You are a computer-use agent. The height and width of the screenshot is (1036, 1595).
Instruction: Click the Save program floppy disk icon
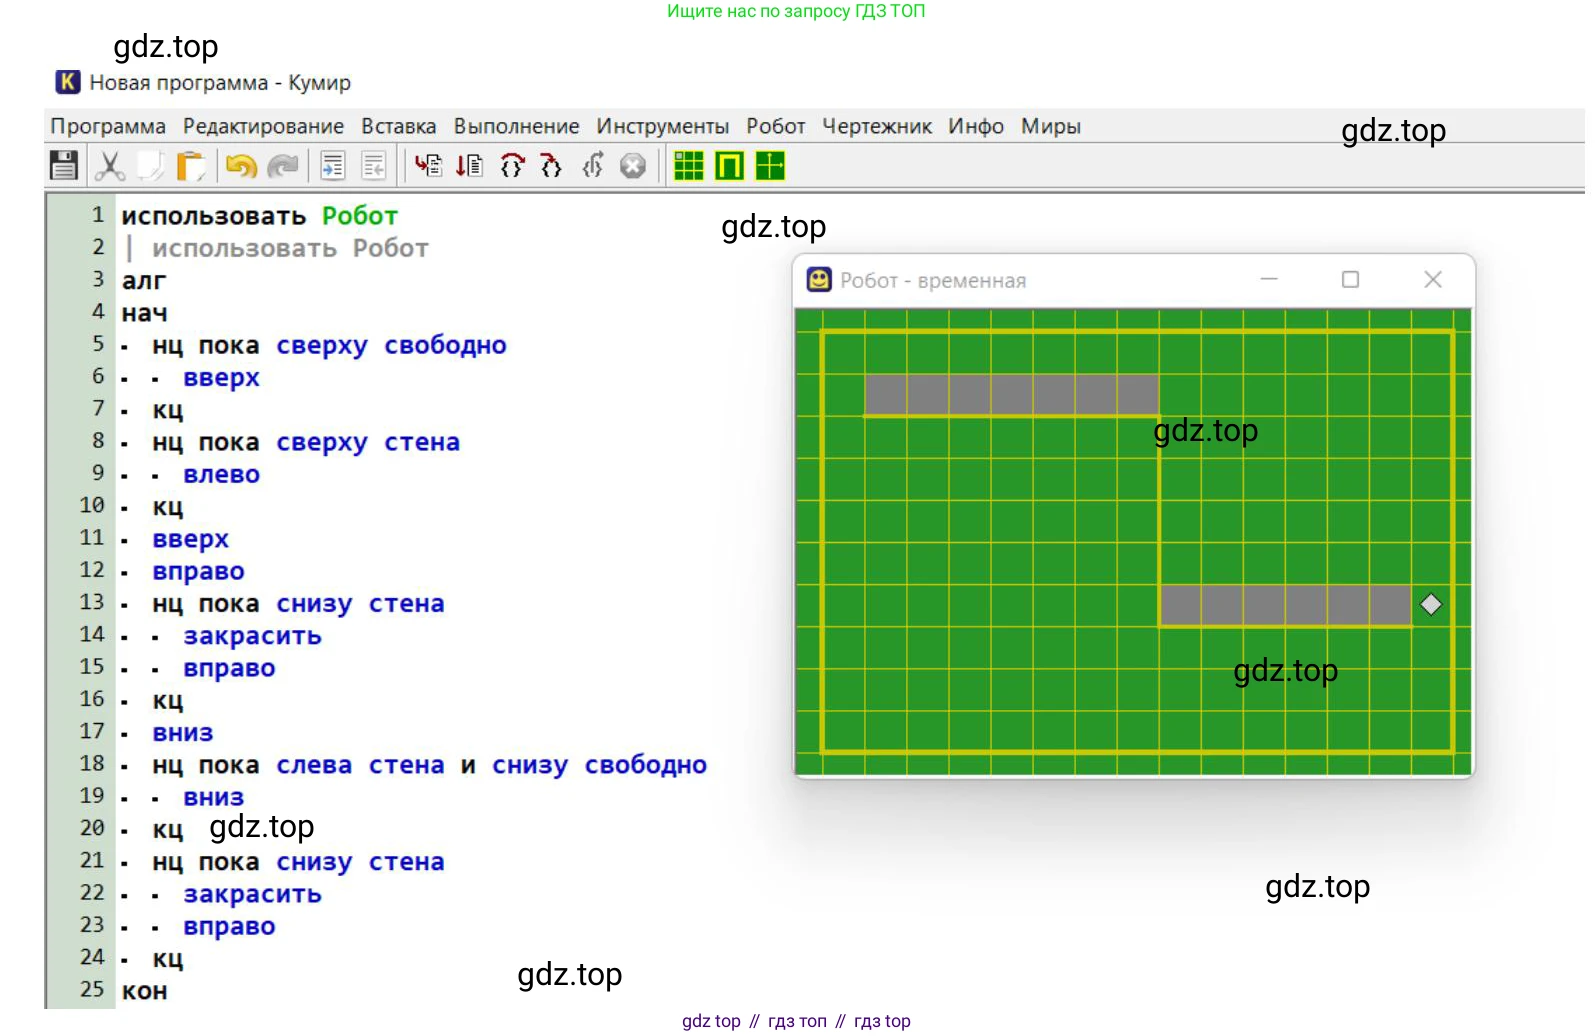(x=63, y=165)
